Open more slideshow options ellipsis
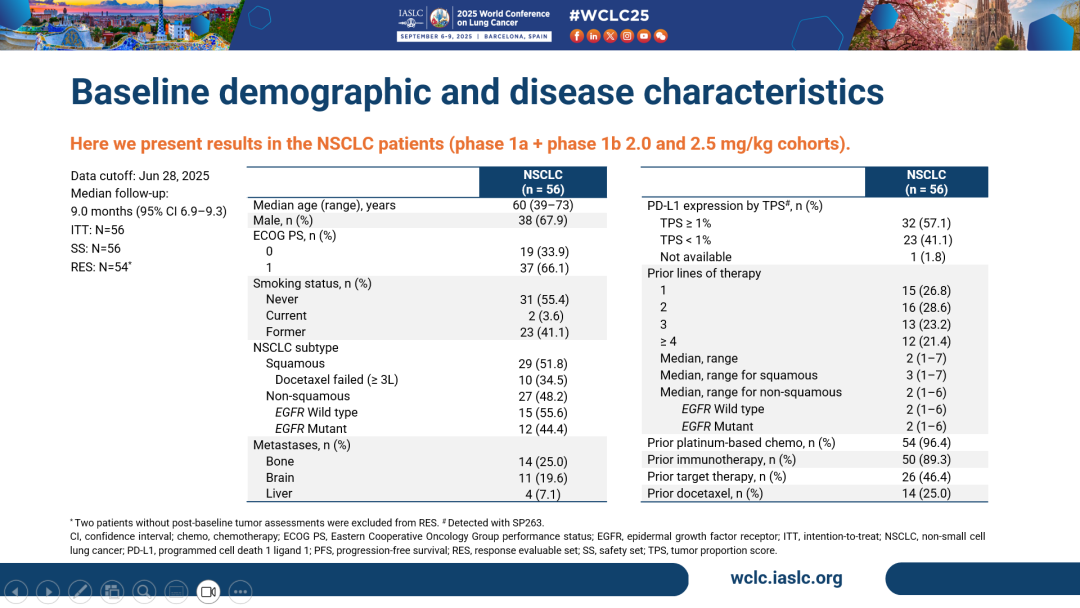Screen dimensions: 1080x608 click(240, 591)
